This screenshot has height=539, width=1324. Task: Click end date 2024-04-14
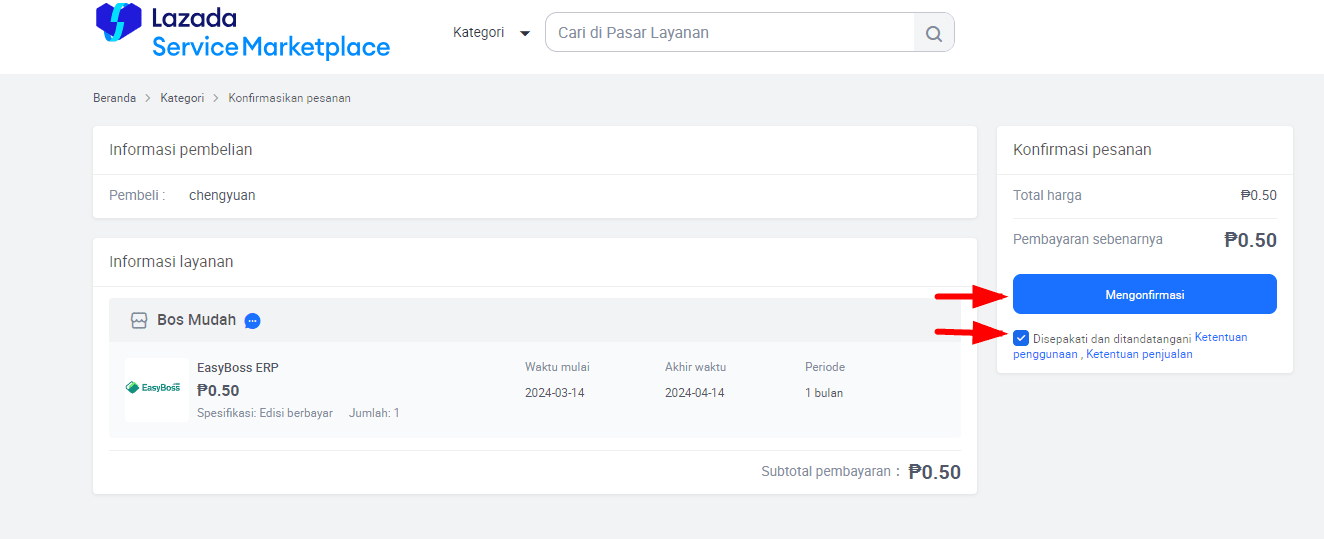click(695, 393)
